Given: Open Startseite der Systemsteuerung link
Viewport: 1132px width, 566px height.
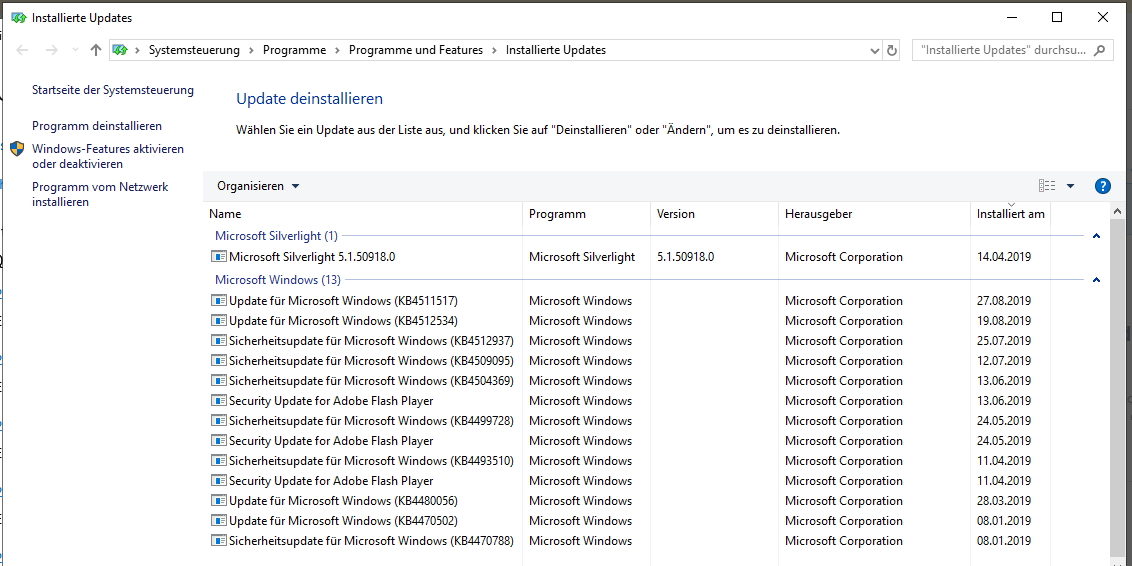Looking at the screenshot, I should [x=113, y=90].
